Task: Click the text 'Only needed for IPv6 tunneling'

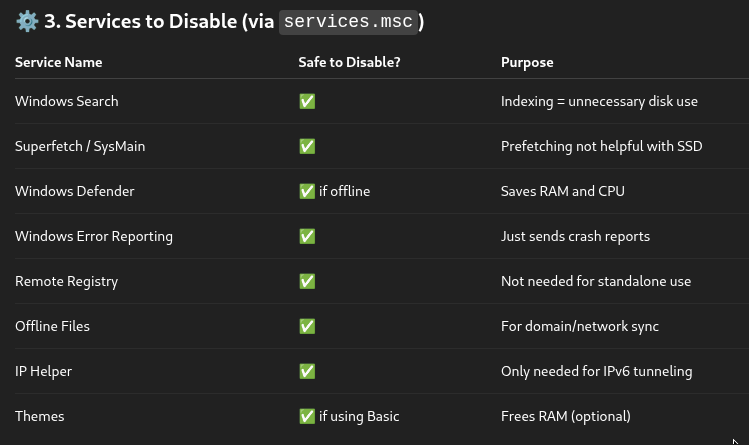Action: pos(596,371)
